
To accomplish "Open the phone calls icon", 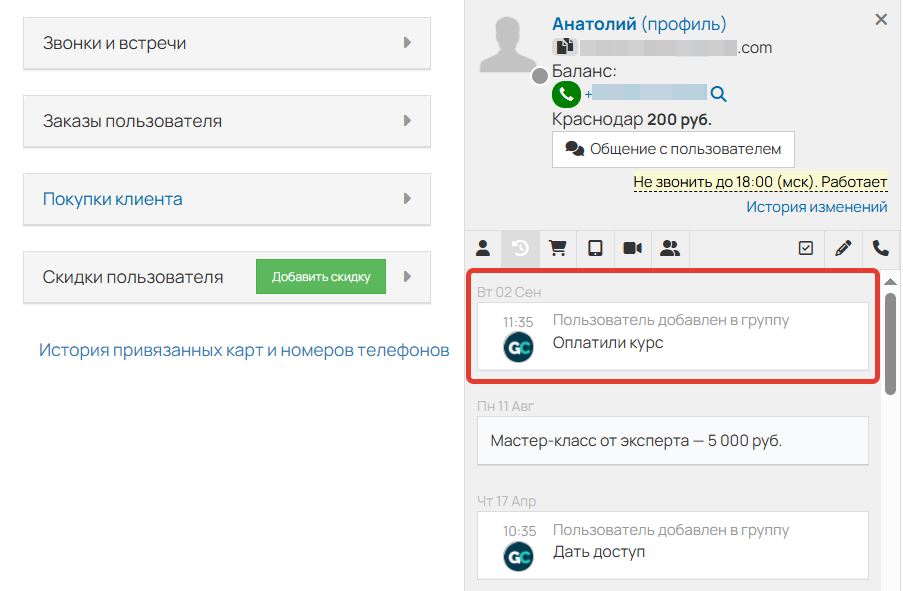I will [x=879, y=248].
